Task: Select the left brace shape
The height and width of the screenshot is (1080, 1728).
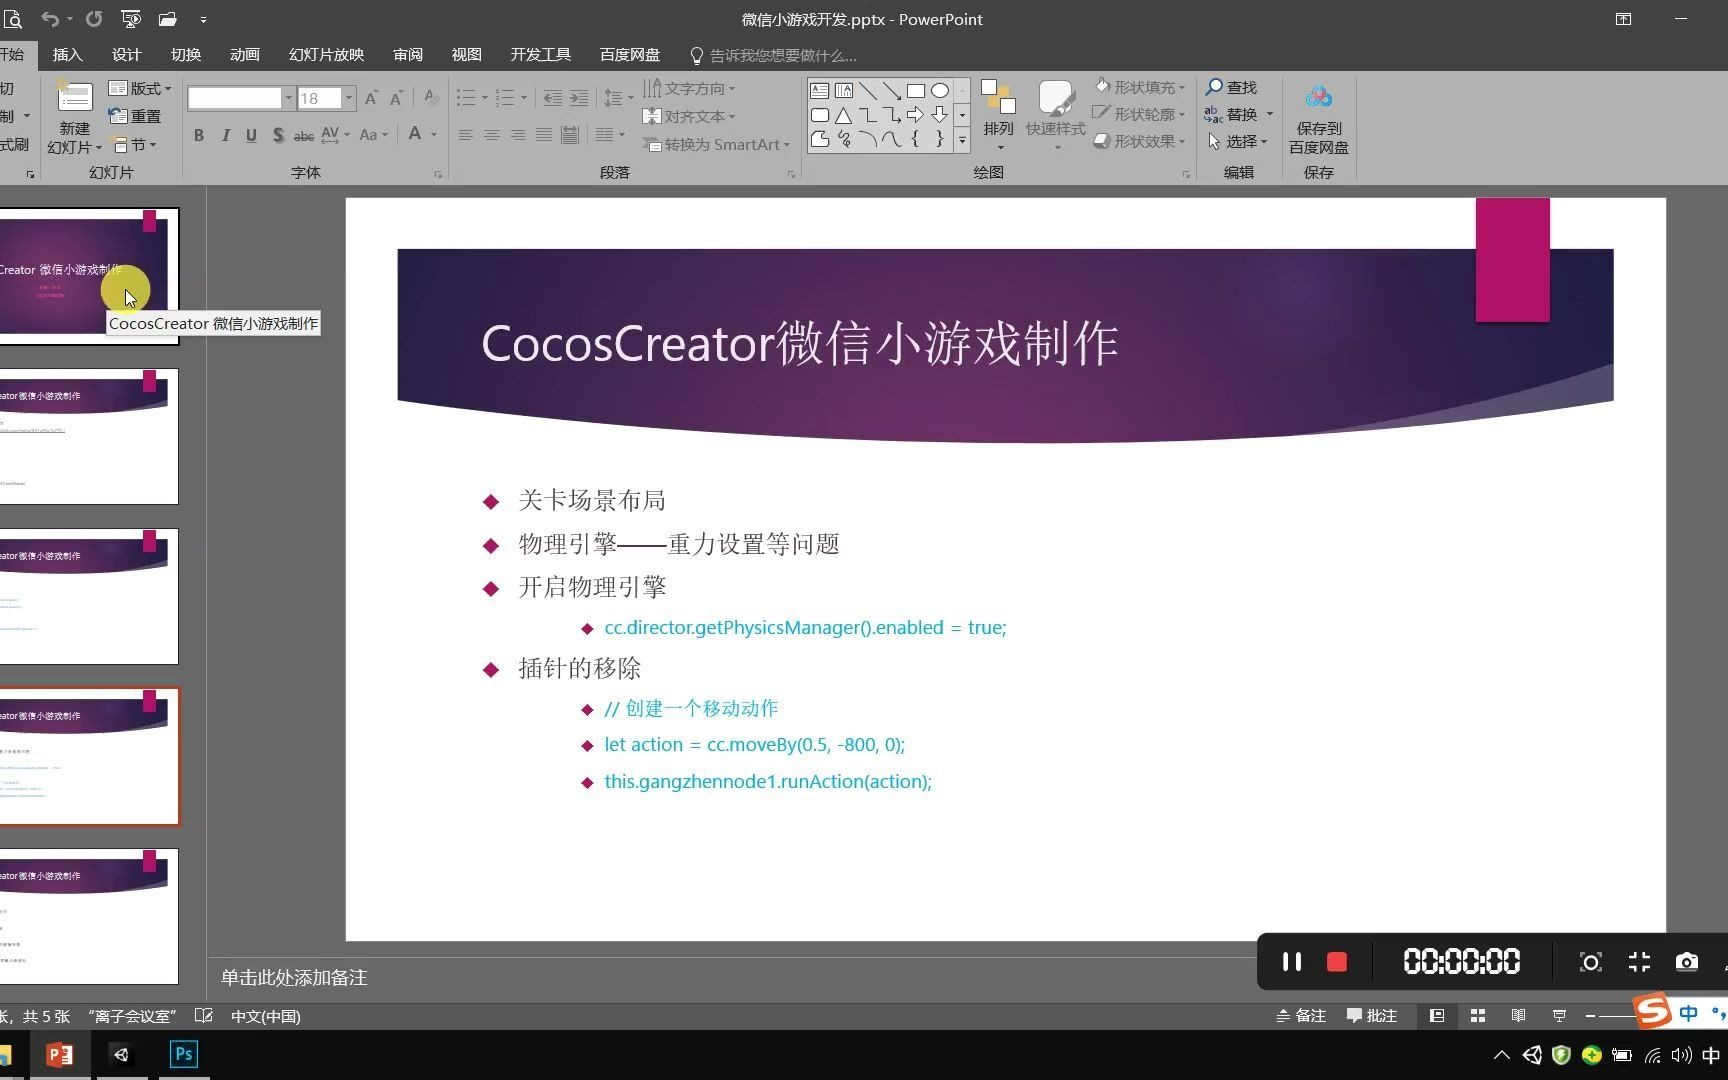Action: (x=916, y=139)
